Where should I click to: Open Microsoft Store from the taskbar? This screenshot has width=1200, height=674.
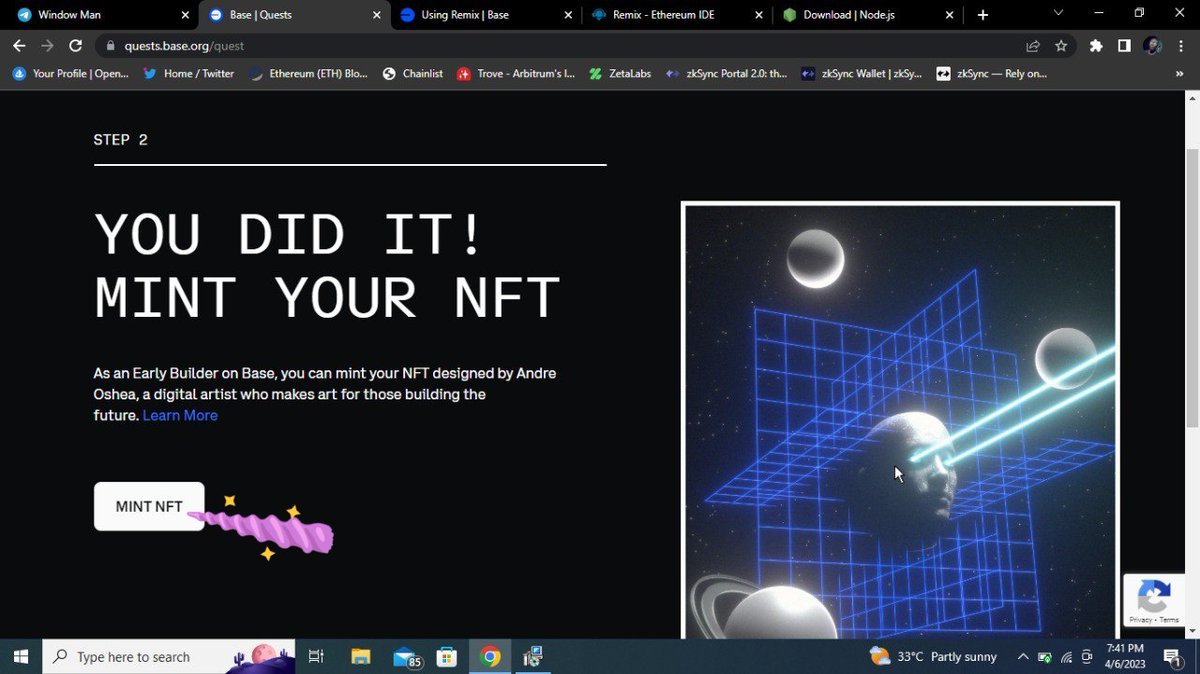pos(447,656)
